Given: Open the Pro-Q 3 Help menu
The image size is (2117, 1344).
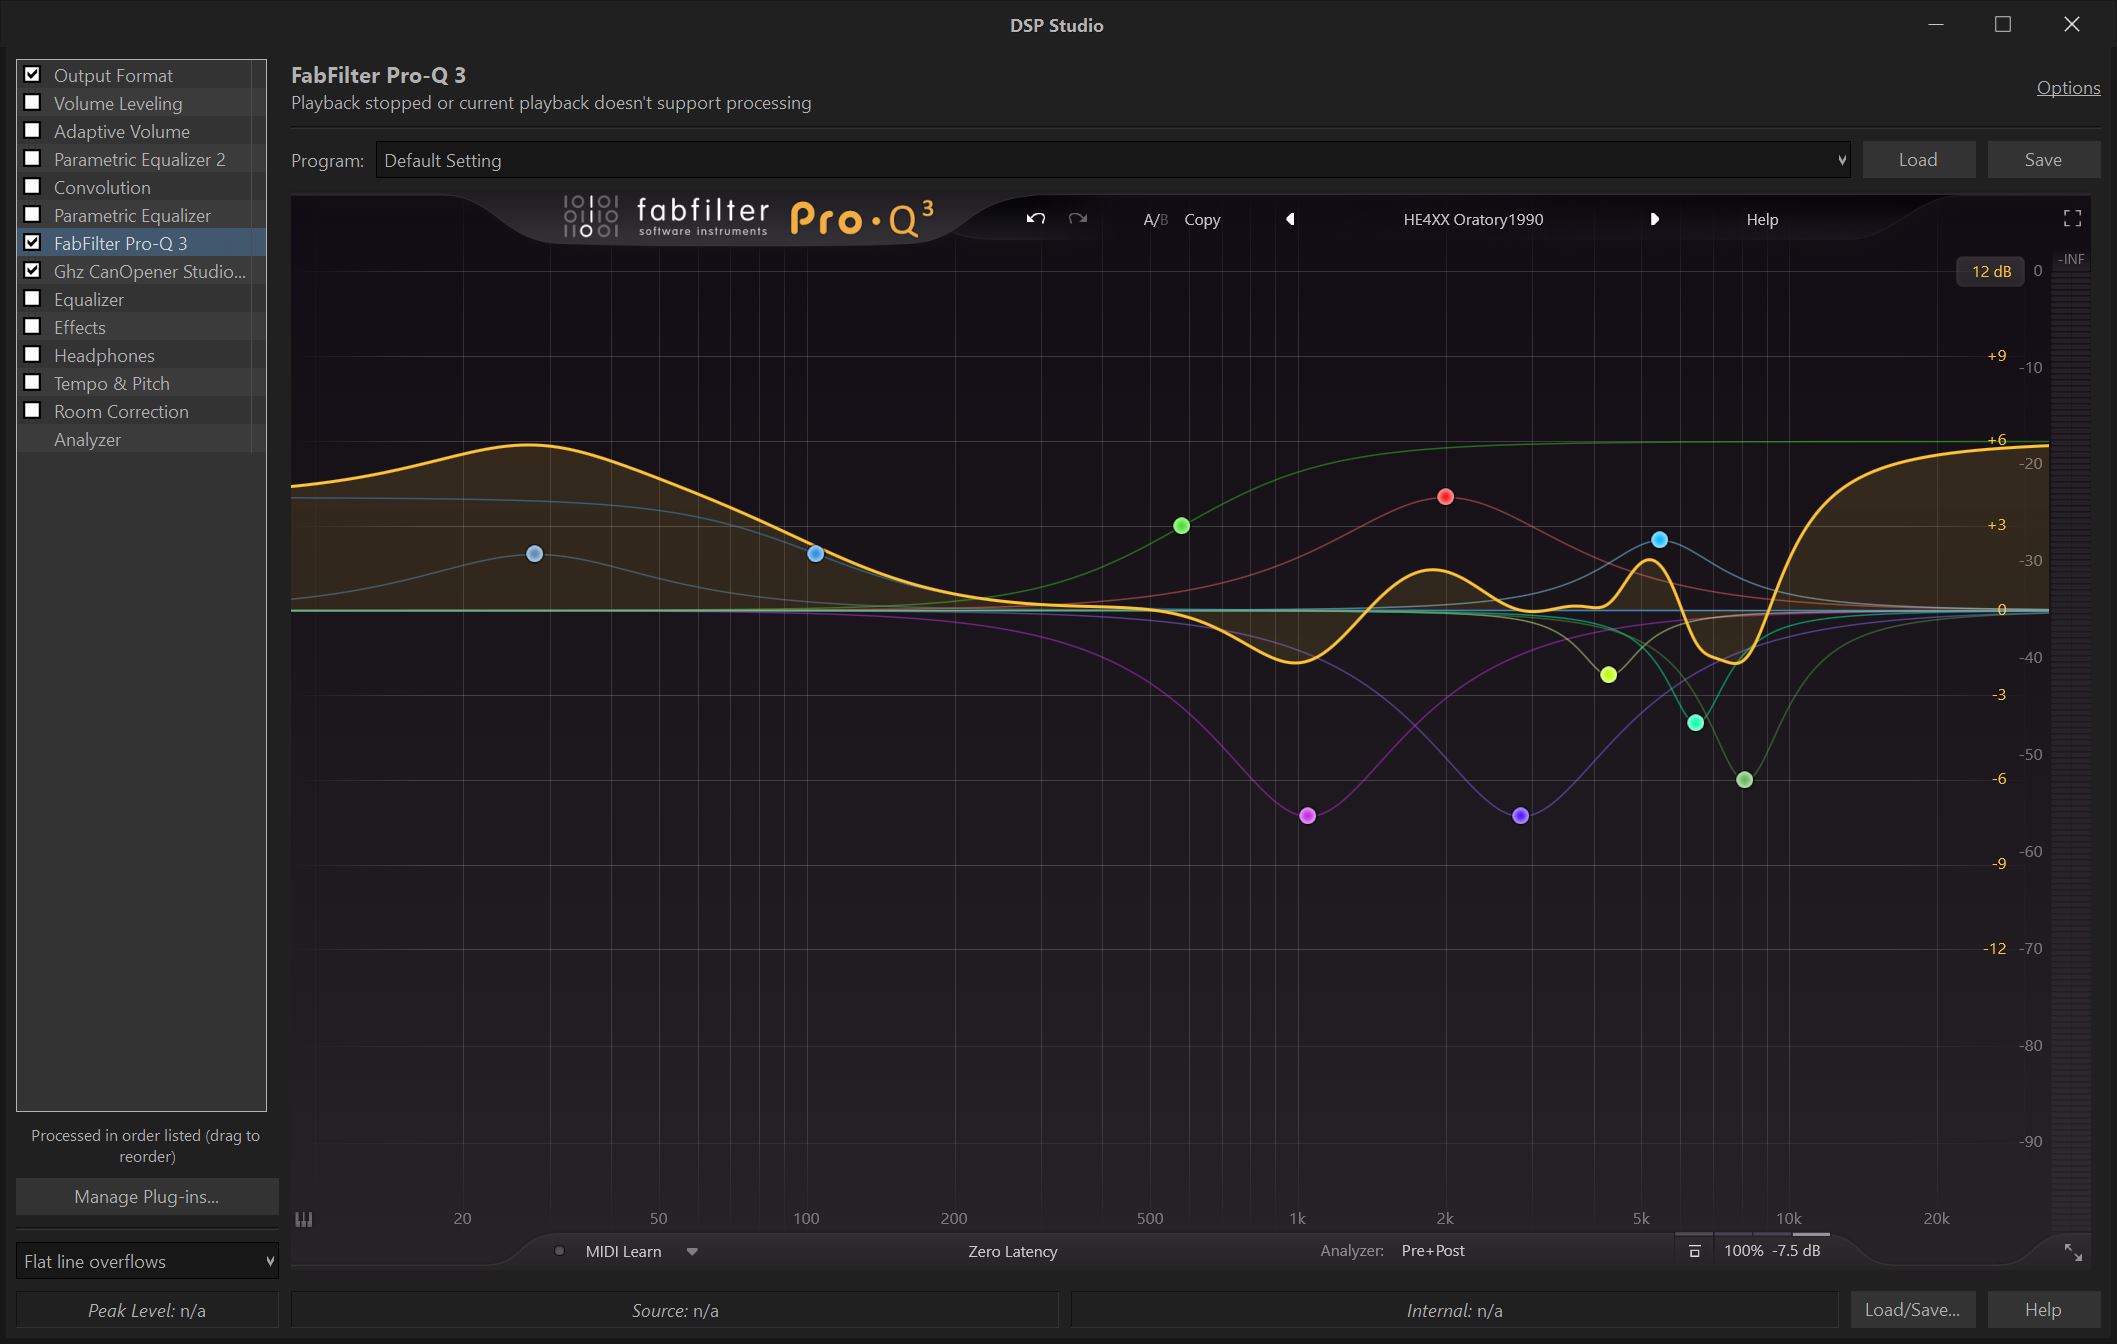Looking at the screenshot, I should coord(1762,219).
